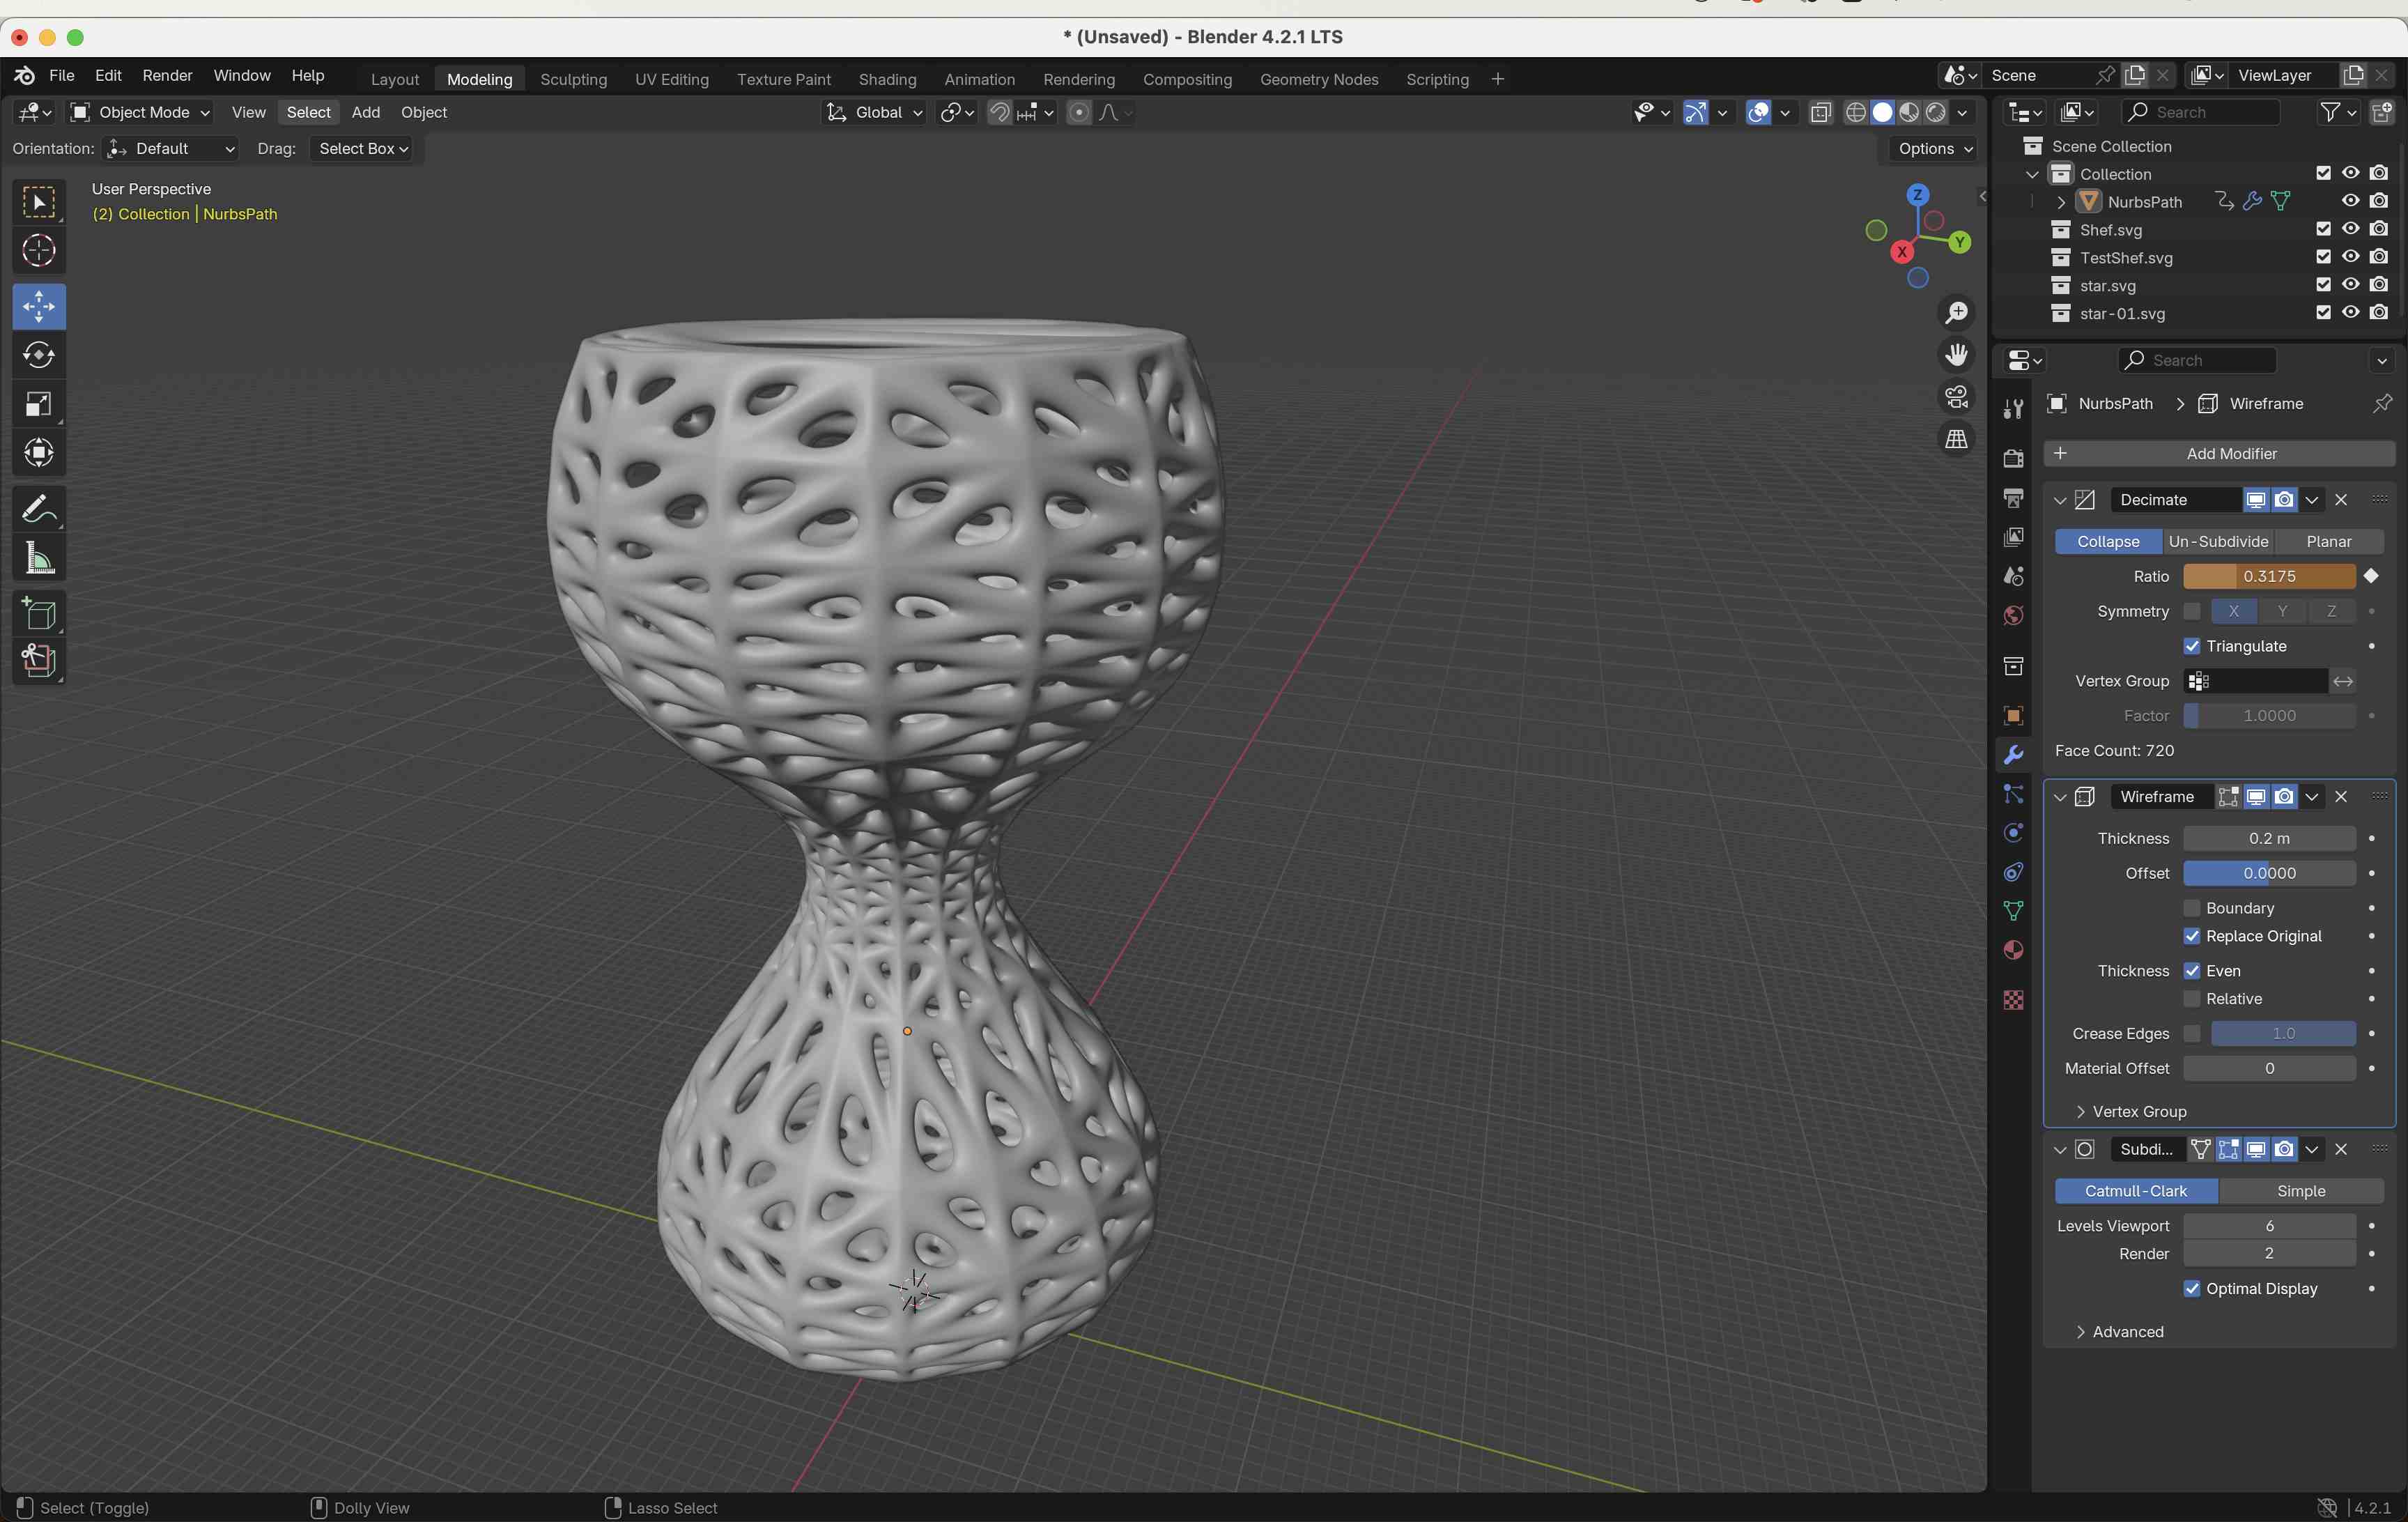
Task: Open the Material properties tab
Action: tap(2013, 950)
